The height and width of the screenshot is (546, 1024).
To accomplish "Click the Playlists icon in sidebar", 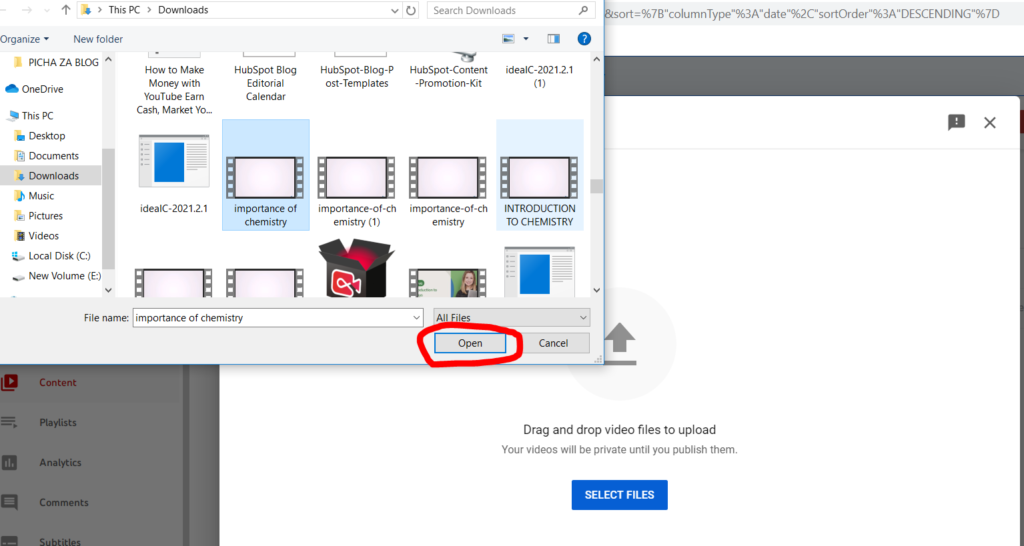I will point(9,423).
